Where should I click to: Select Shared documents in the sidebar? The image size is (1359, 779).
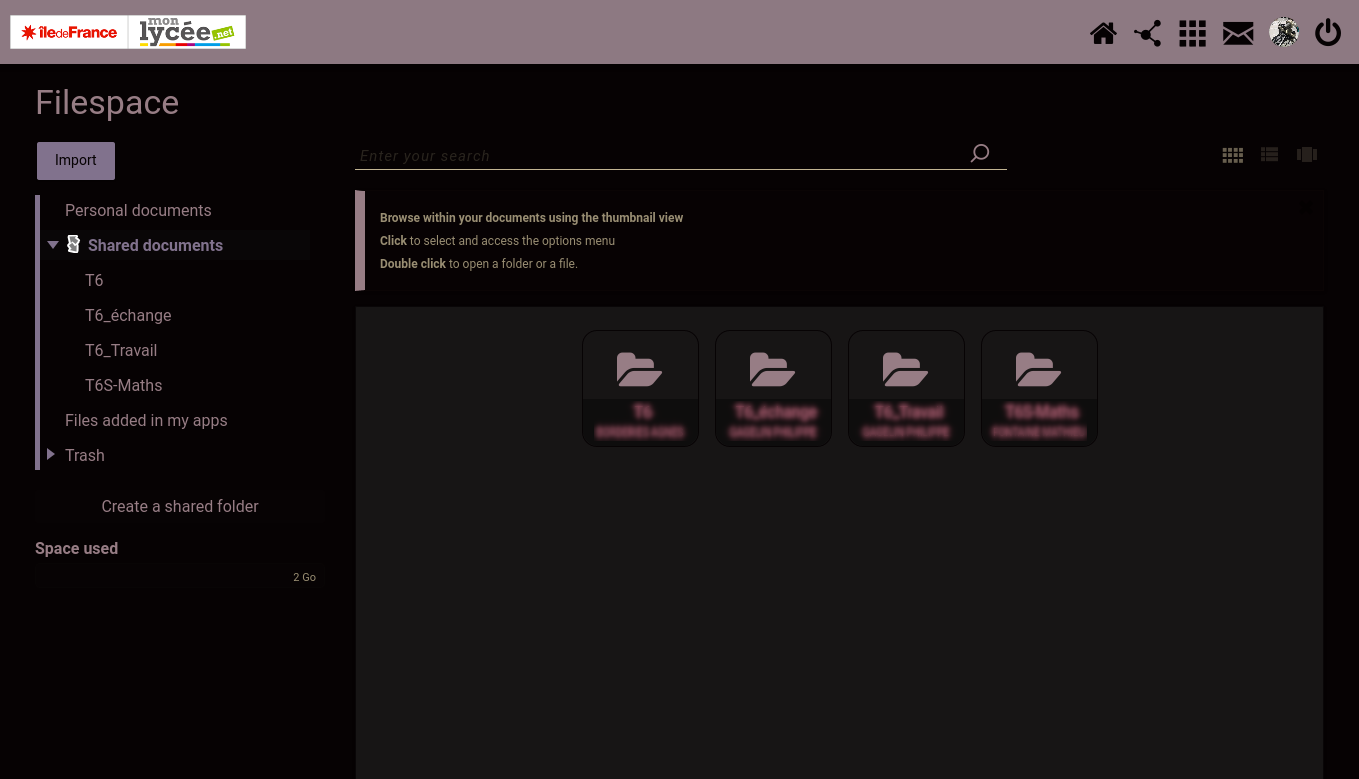pyautogui.click(x=155, y=245)
